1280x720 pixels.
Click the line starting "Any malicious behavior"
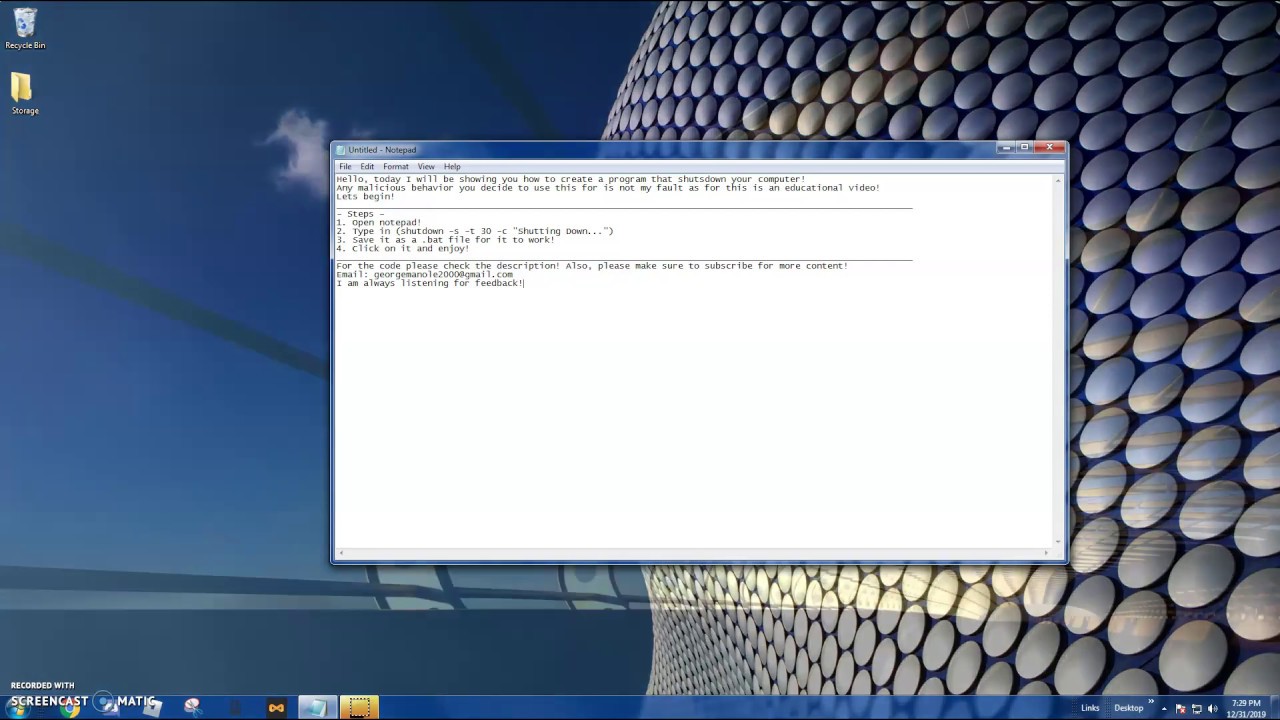[608, 188]
